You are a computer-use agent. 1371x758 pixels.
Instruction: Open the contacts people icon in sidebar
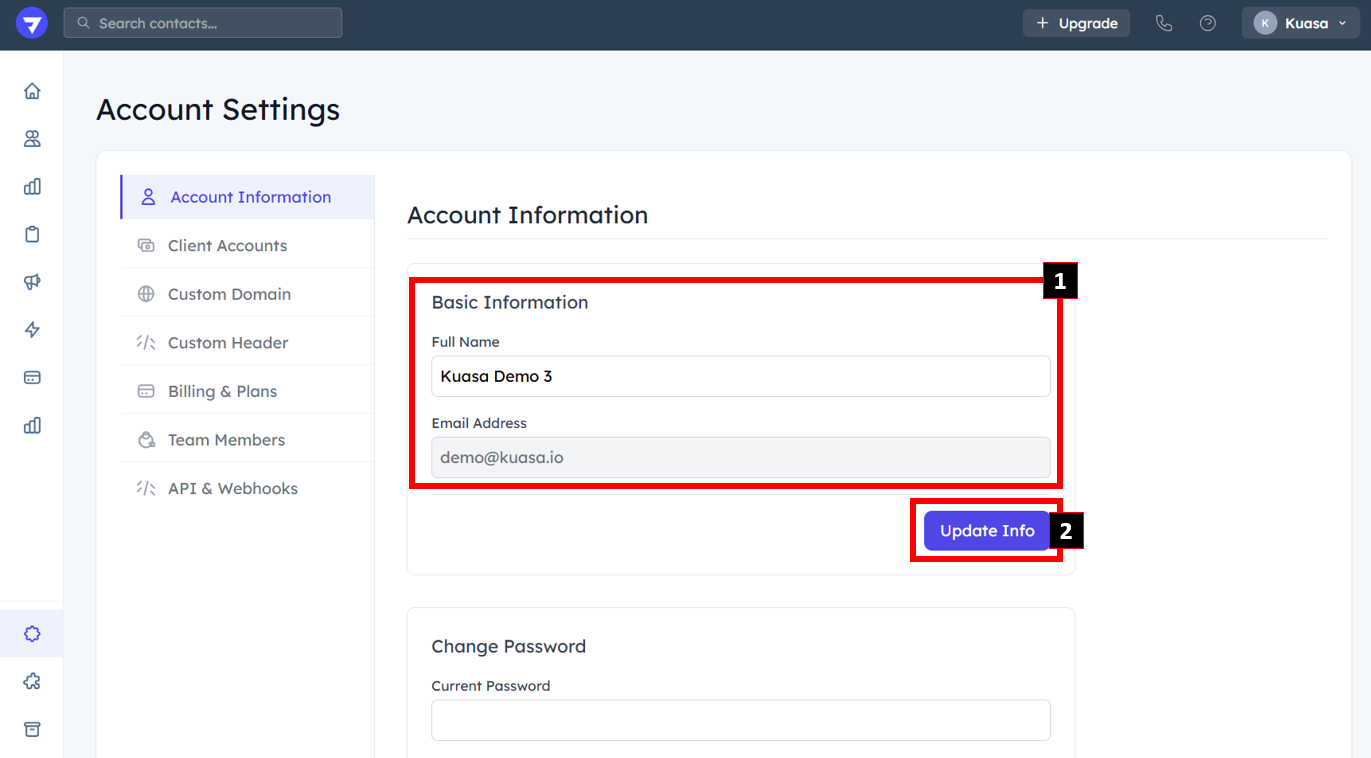coord(32,139)
